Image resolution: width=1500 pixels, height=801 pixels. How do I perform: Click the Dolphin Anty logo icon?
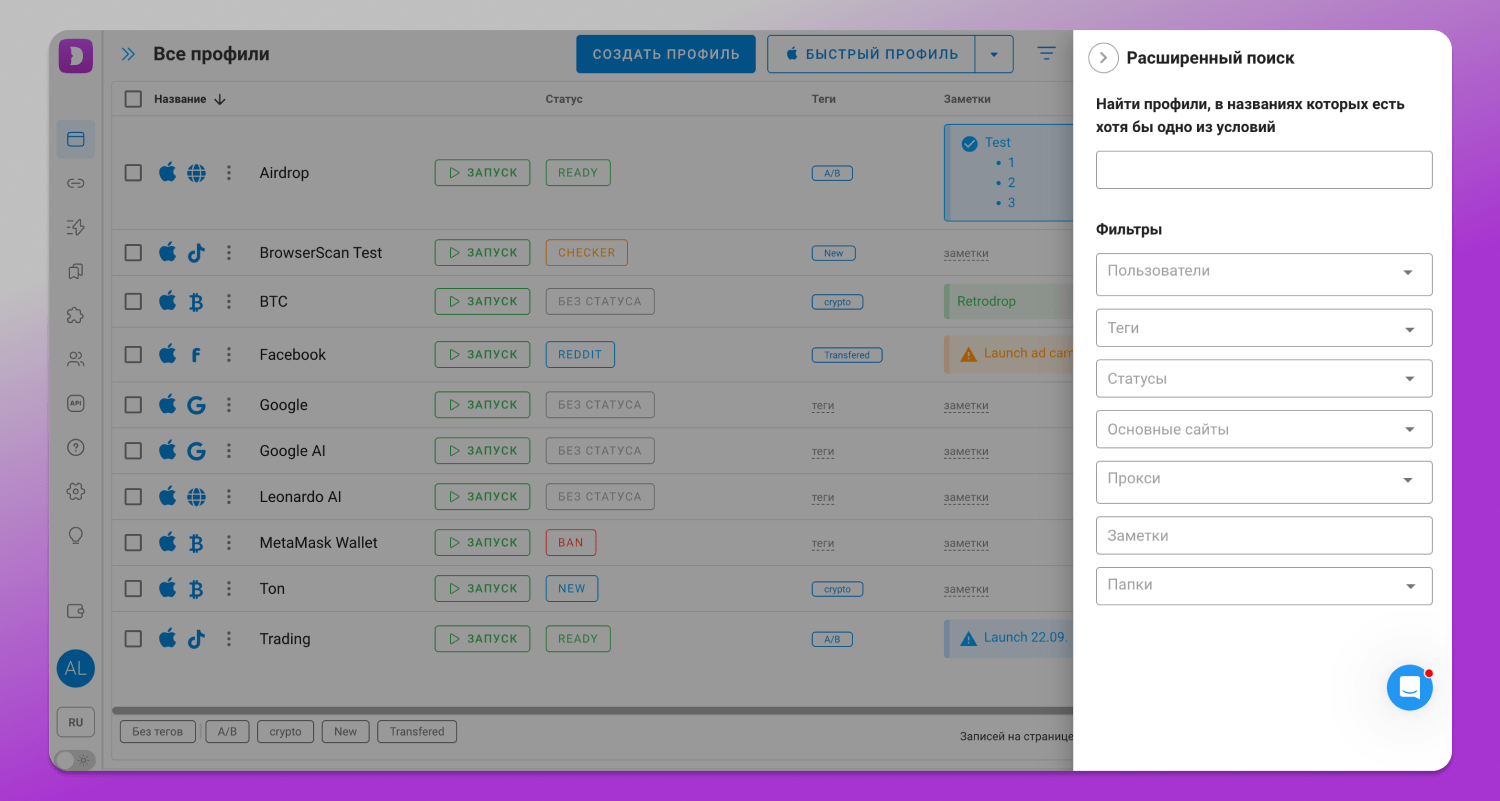pos(75,55)
